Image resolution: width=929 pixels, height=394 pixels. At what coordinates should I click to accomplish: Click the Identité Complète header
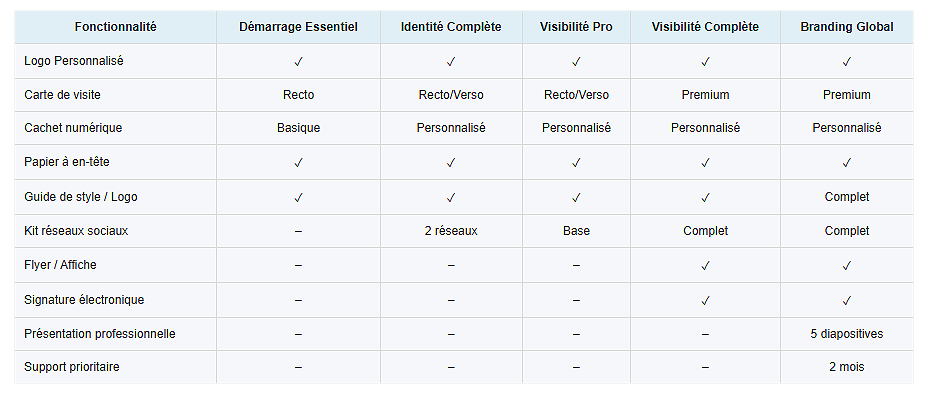[451, 27]
